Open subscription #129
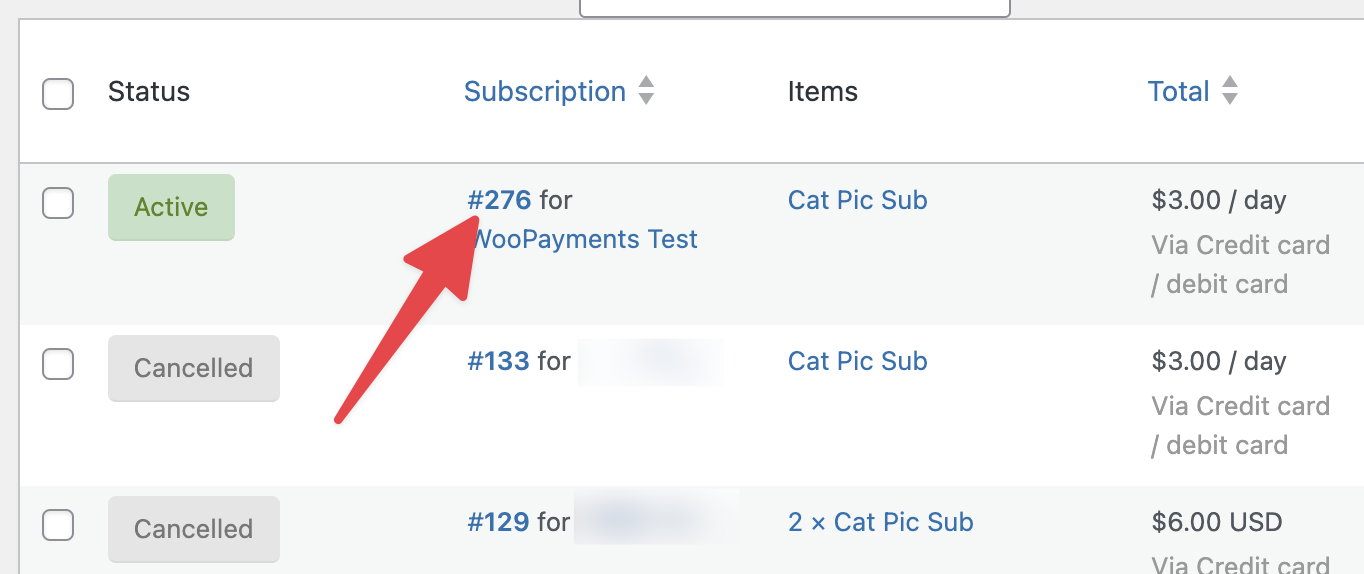1364x574 pixels. pos(498,522)
